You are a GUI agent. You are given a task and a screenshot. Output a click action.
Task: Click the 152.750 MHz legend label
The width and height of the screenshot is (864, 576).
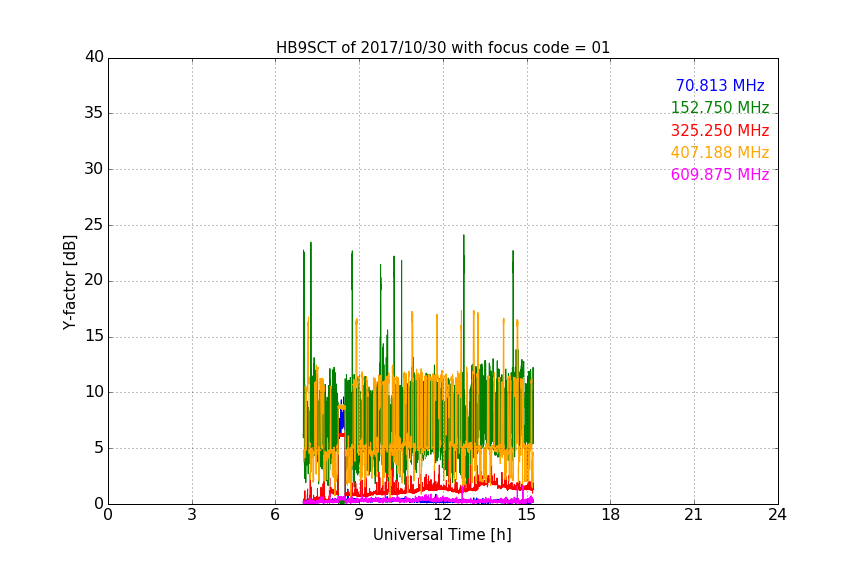click(x=720, y=107)
